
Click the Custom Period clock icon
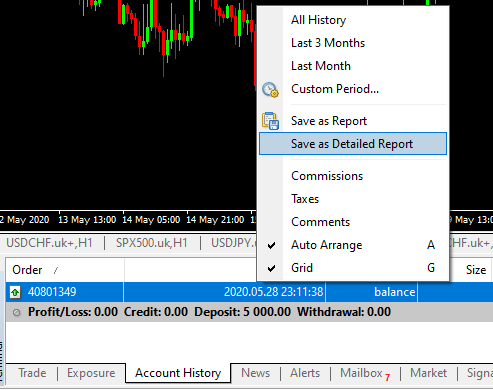tap(270, 90)
